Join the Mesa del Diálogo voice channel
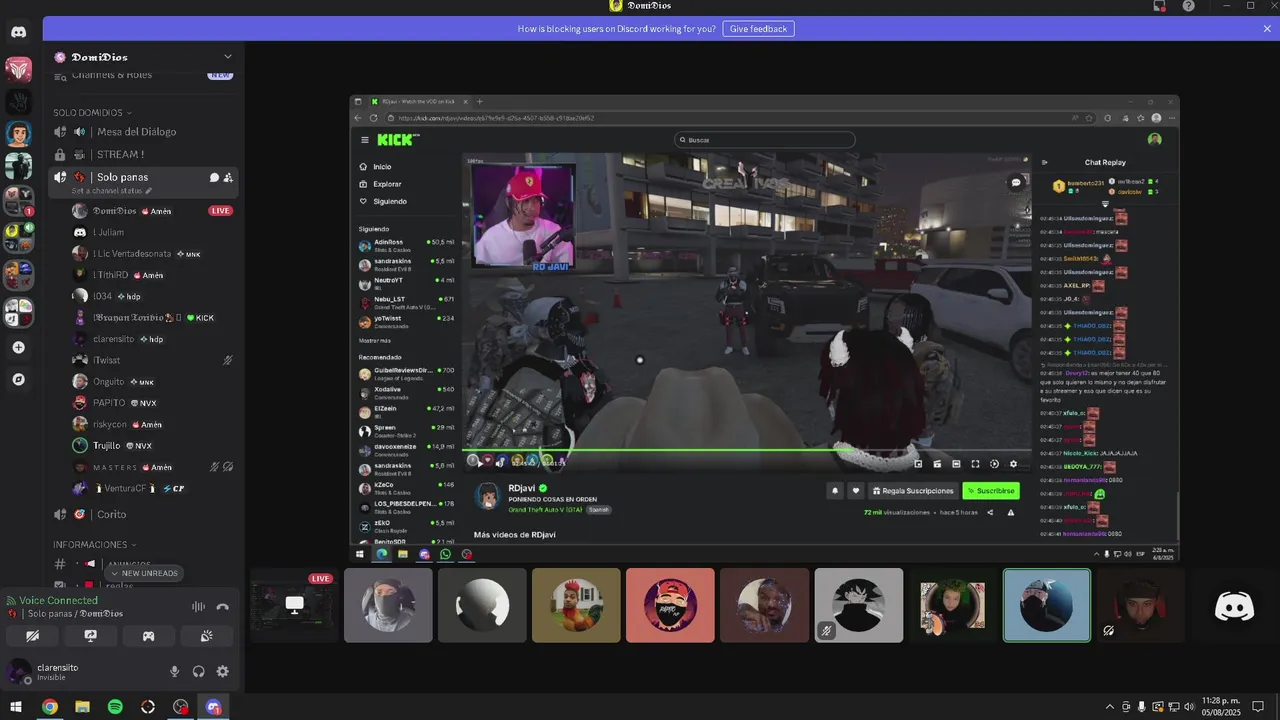 tap(143, 132)
